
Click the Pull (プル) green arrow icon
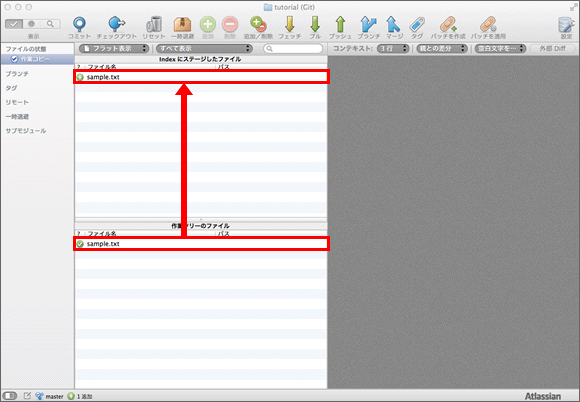(x=315, y=24)
